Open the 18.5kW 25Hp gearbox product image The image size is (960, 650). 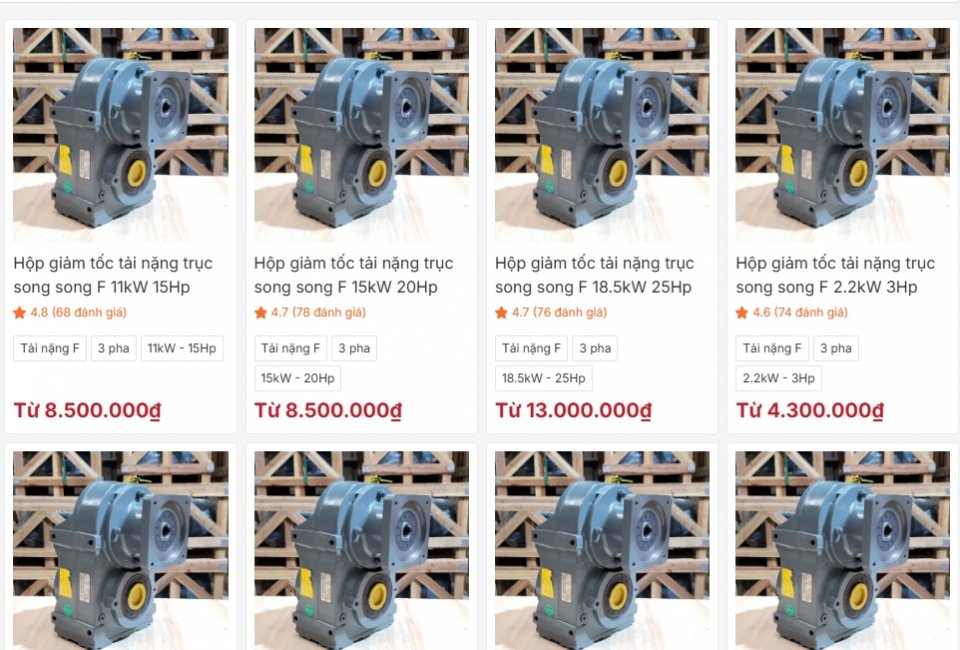[602, 135]
